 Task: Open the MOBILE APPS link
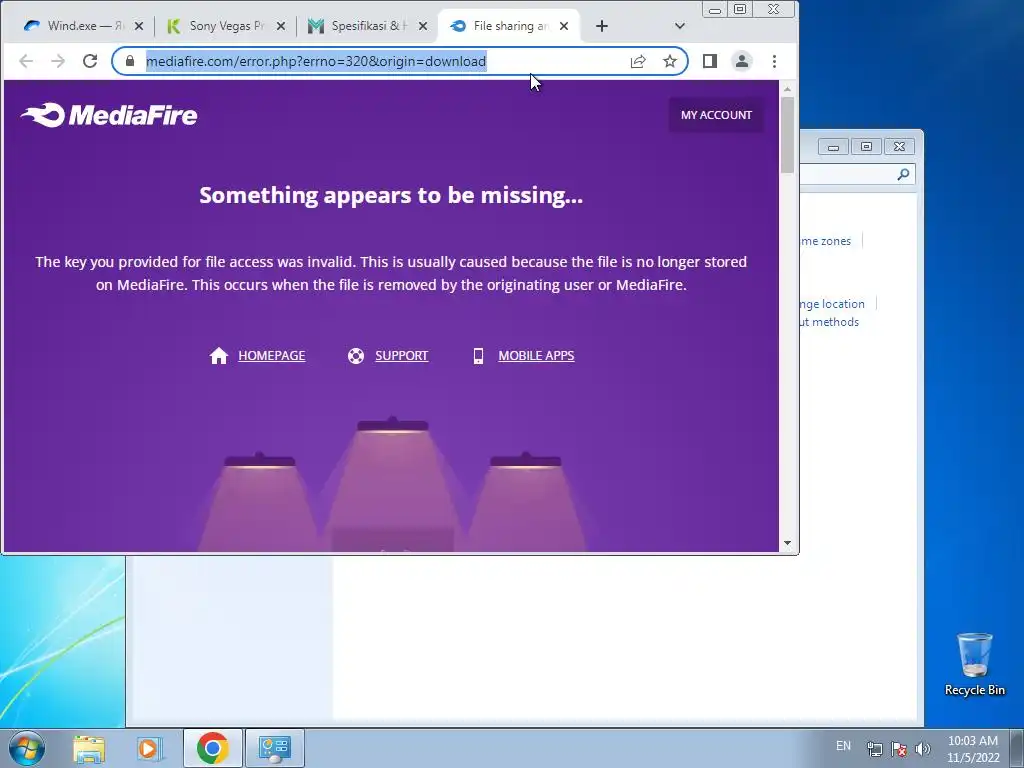tap(536, 355)
